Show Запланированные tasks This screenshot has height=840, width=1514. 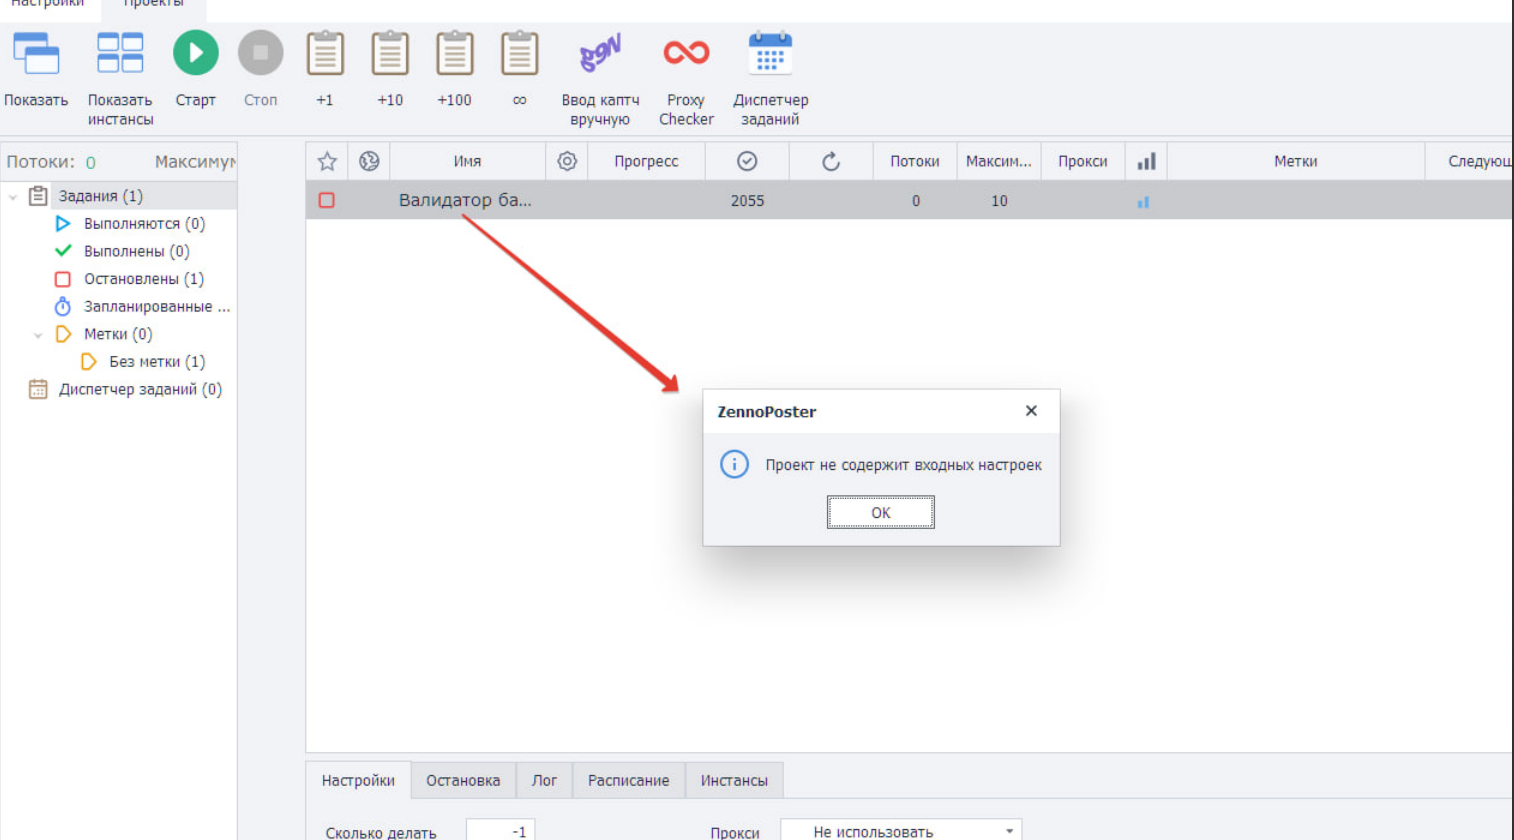(157, 307)
